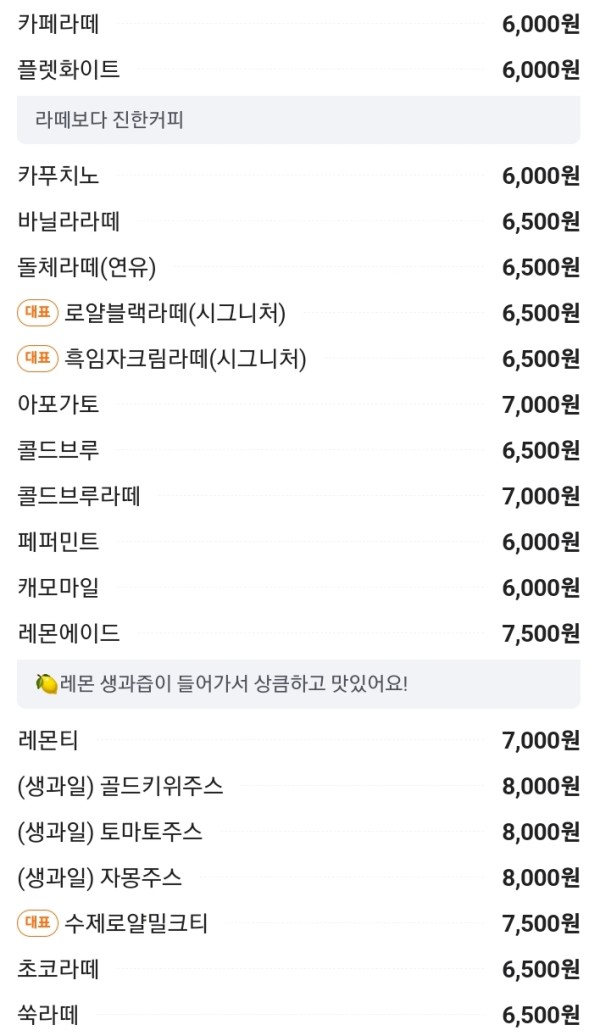Select the 레몬티 menu row
The height and width of the screenshot is (1036, 600).
pyautogui.click(x=299, y=740)
